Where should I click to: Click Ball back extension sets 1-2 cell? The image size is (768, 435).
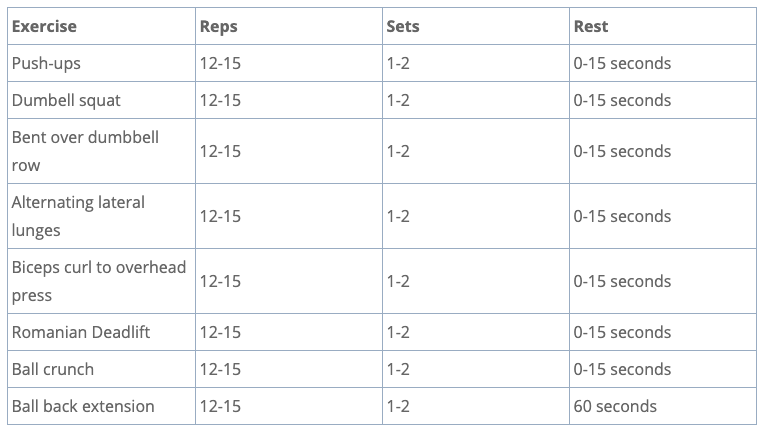(398, 406)
